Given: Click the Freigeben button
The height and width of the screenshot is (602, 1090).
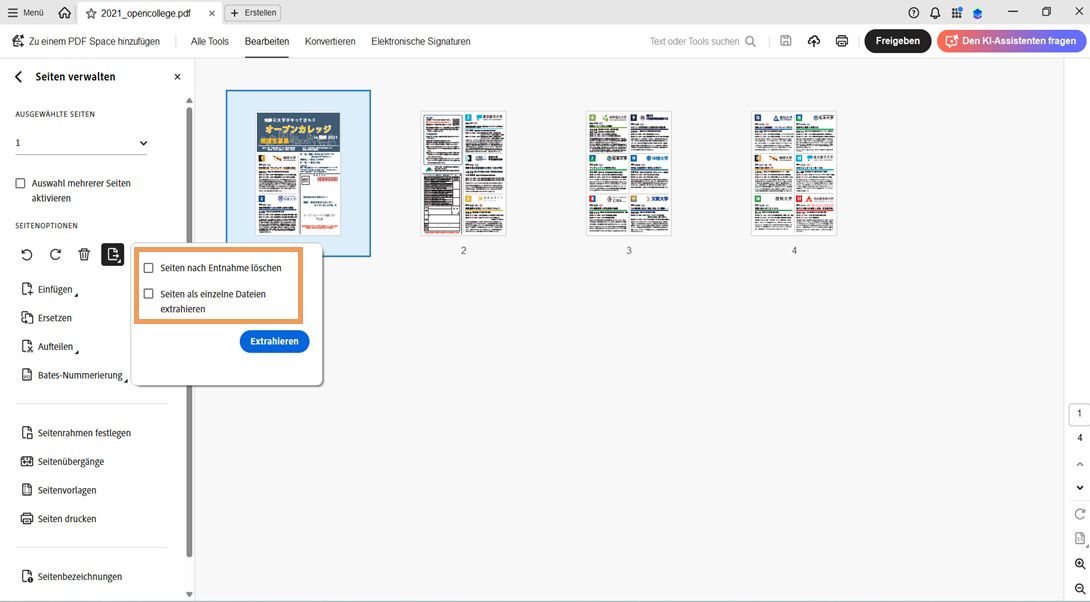Looking at the screenshot, I should click(x=897, y=41).
